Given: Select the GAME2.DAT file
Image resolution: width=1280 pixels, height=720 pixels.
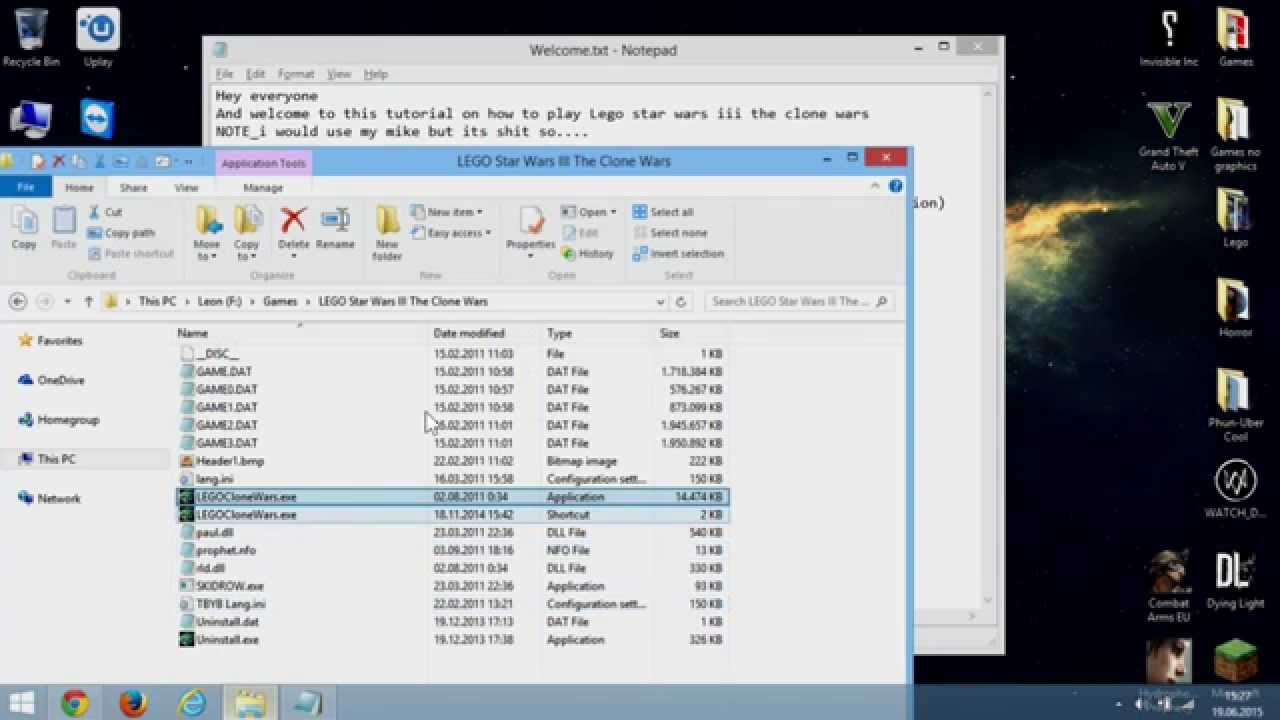Looking at the screenshot, I should [227, 425].
